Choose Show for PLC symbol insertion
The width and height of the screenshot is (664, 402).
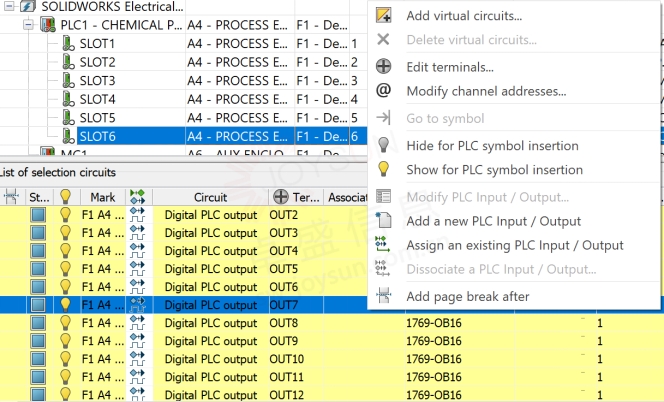pyautogui.click(x=494, y=170)
